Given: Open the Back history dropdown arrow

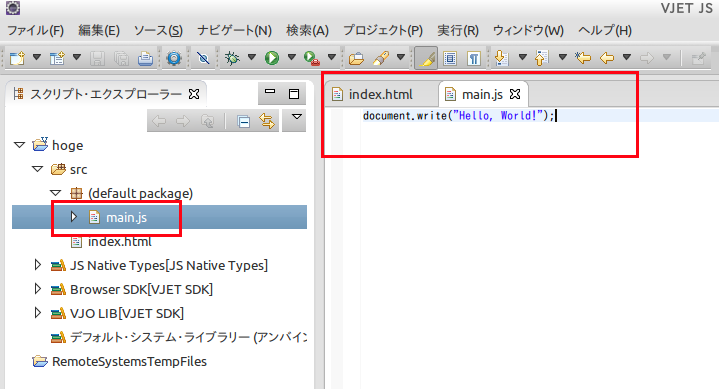Looking at the screenshot, I should [627, 57].
